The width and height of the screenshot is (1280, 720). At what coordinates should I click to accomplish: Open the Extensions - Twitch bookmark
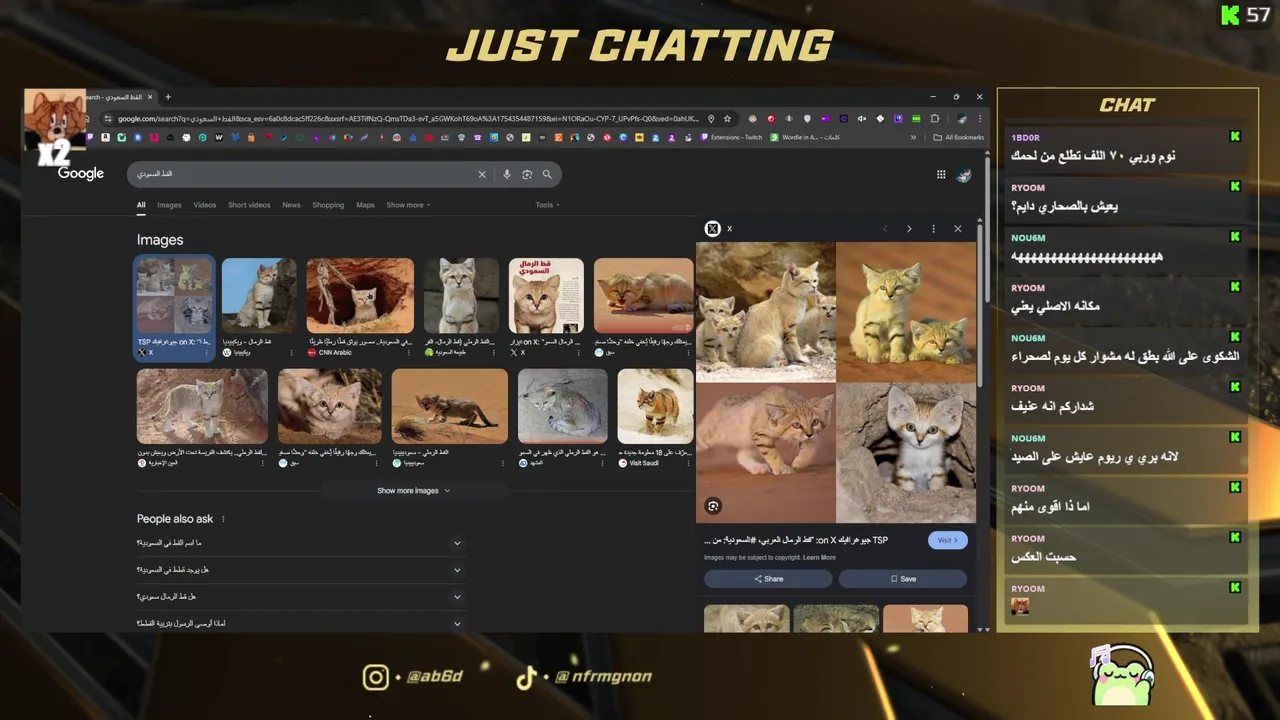pyautogui.click(x=731, y=137)
